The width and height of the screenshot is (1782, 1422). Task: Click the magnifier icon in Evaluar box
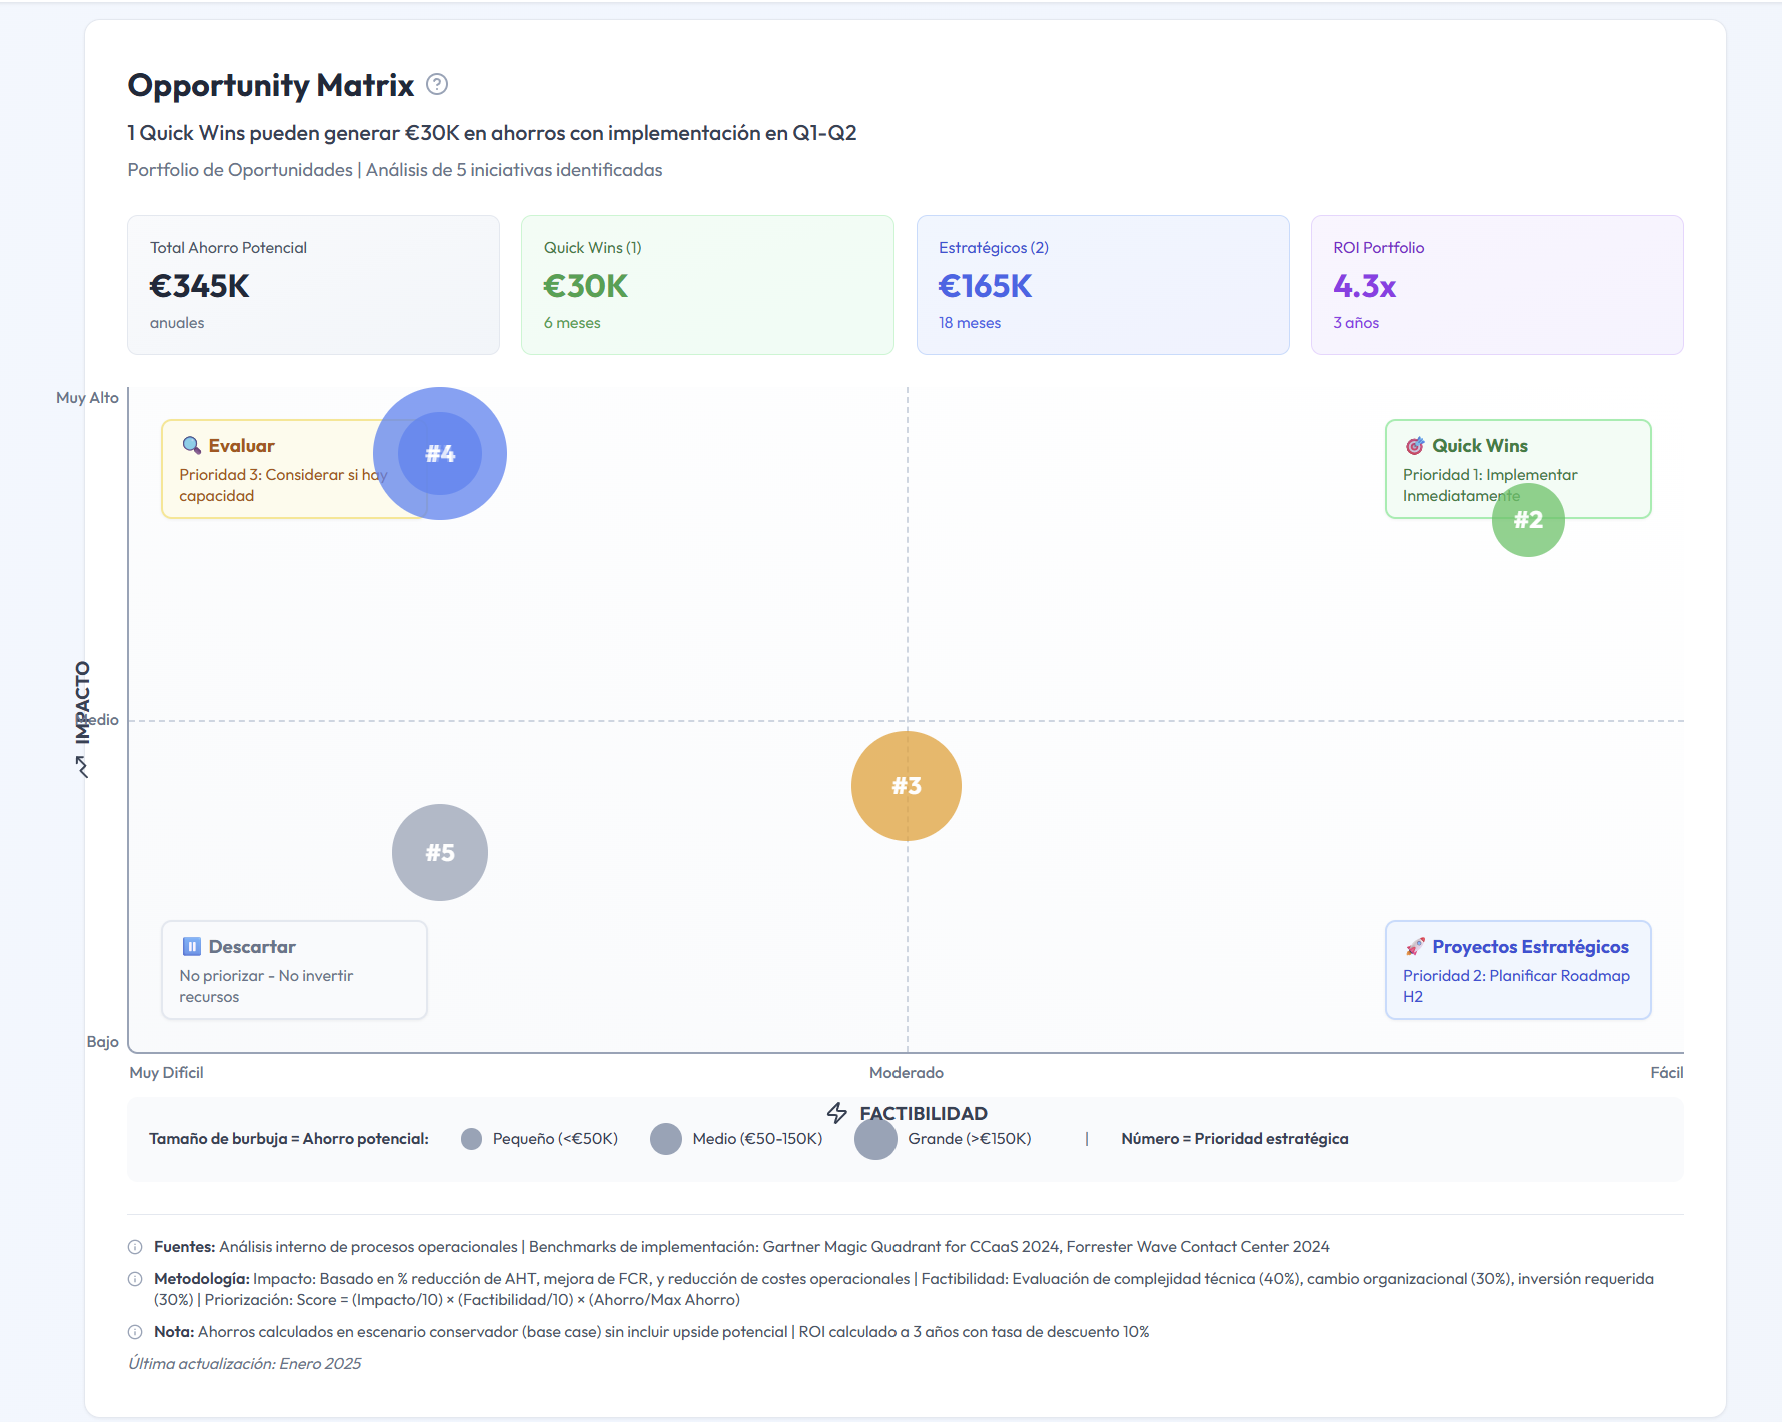pos(191,445)
